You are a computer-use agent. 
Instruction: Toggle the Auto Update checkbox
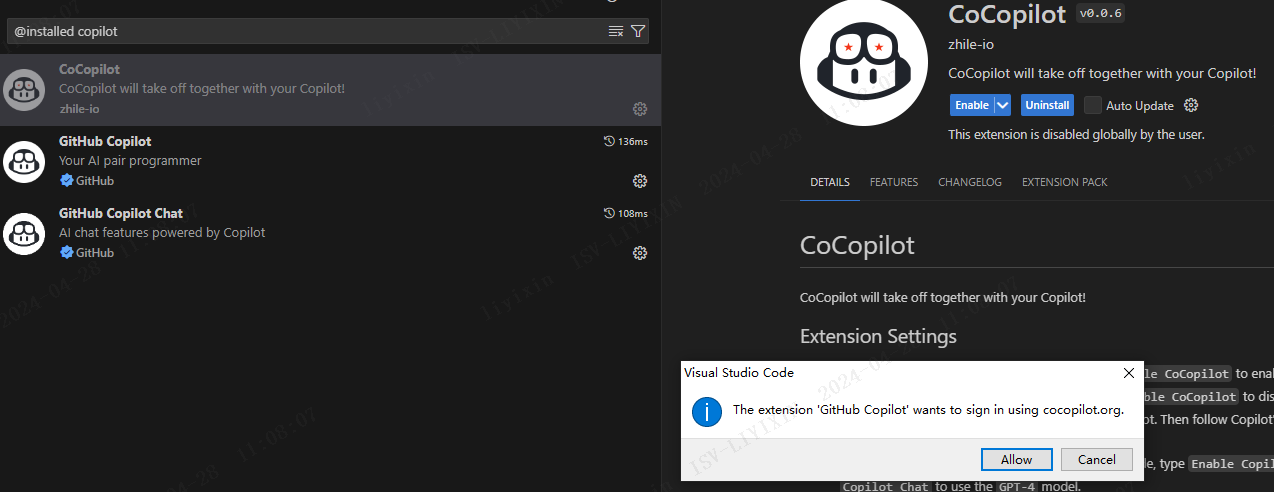(x=1093, y=105)
